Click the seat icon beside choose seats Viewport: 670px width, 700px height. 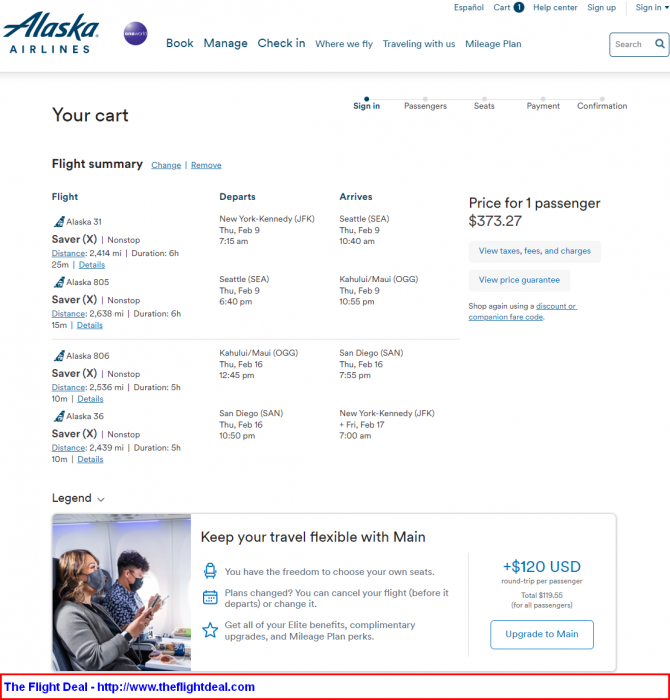point(210,571)
